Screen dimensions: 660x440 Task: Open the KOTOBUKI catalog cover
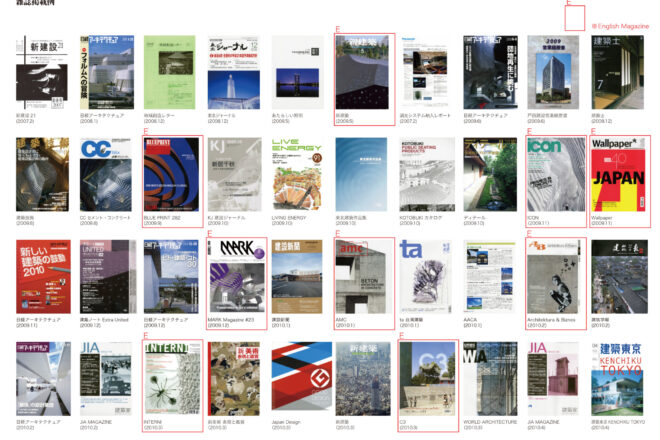click(x=428, y=172)
